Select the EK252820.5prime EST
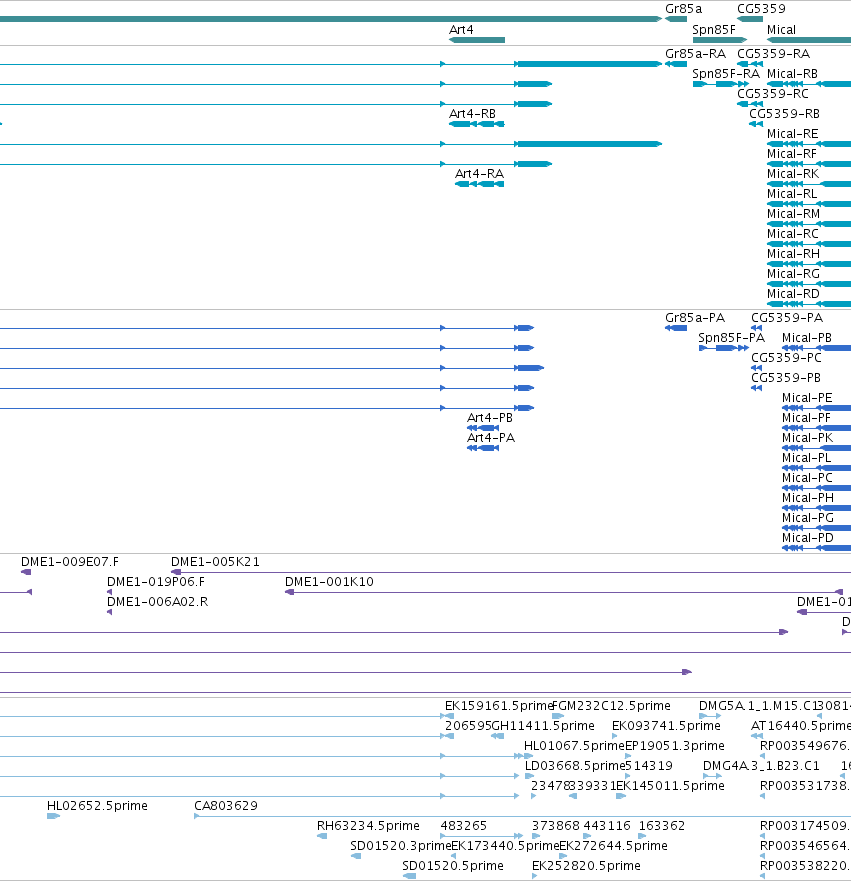This screenshot has width=851, height=881. [x=535, y=876]
